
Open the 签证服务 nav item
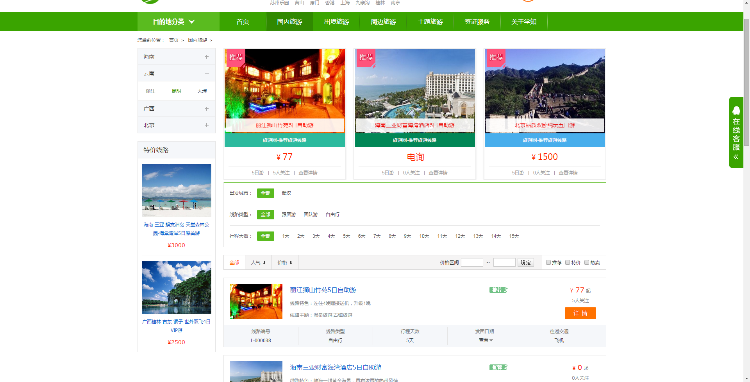[477, 22]
